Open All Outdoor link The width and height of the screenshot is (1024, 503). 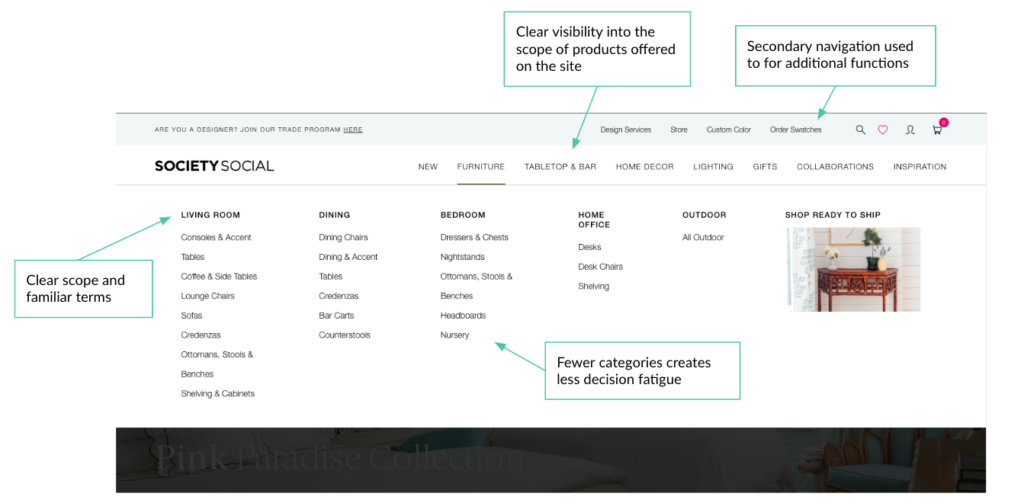703,237
